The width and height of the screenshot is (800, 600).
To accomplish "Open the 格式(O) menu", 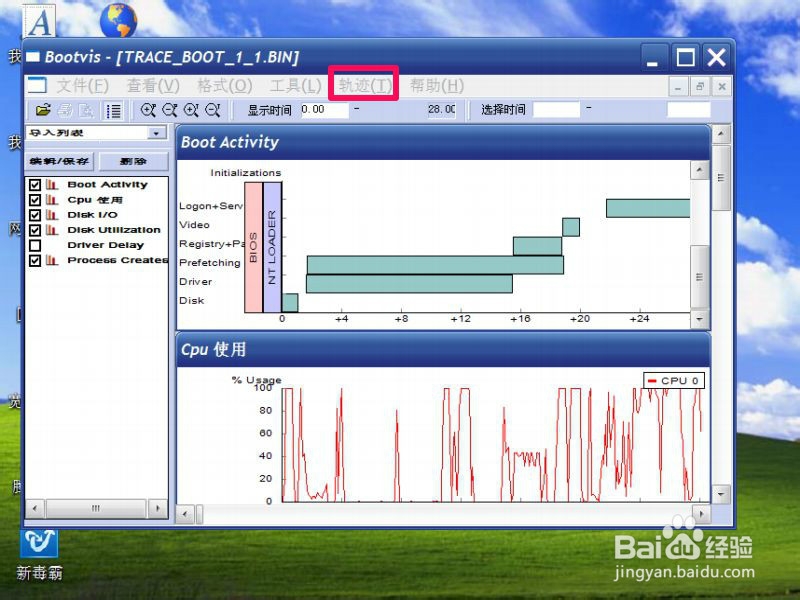I will point(225,86).
